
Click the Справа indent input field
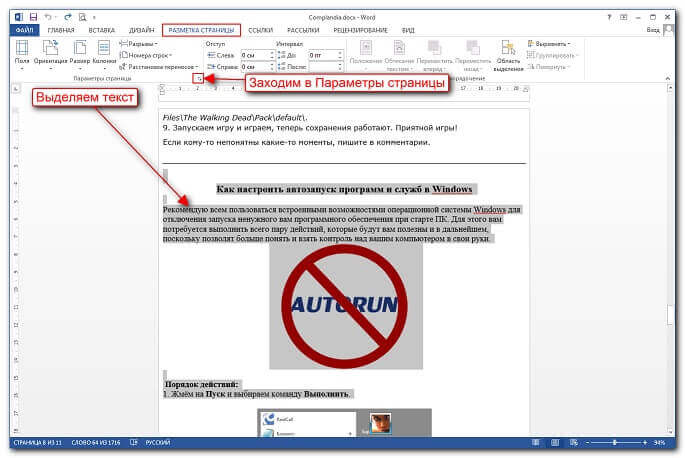pyautogui.click(x=255, y=67)
